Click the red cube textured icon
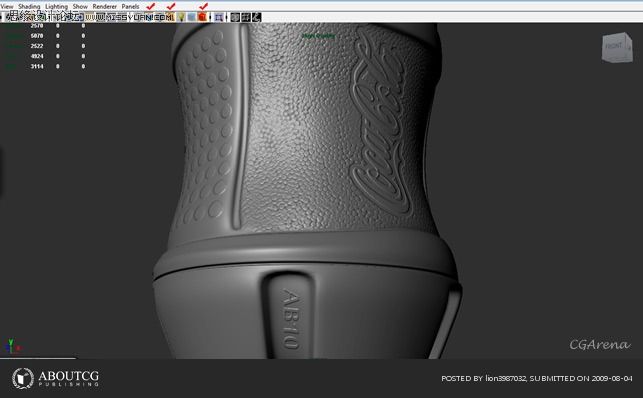643x398 pixels. point(202,17)
